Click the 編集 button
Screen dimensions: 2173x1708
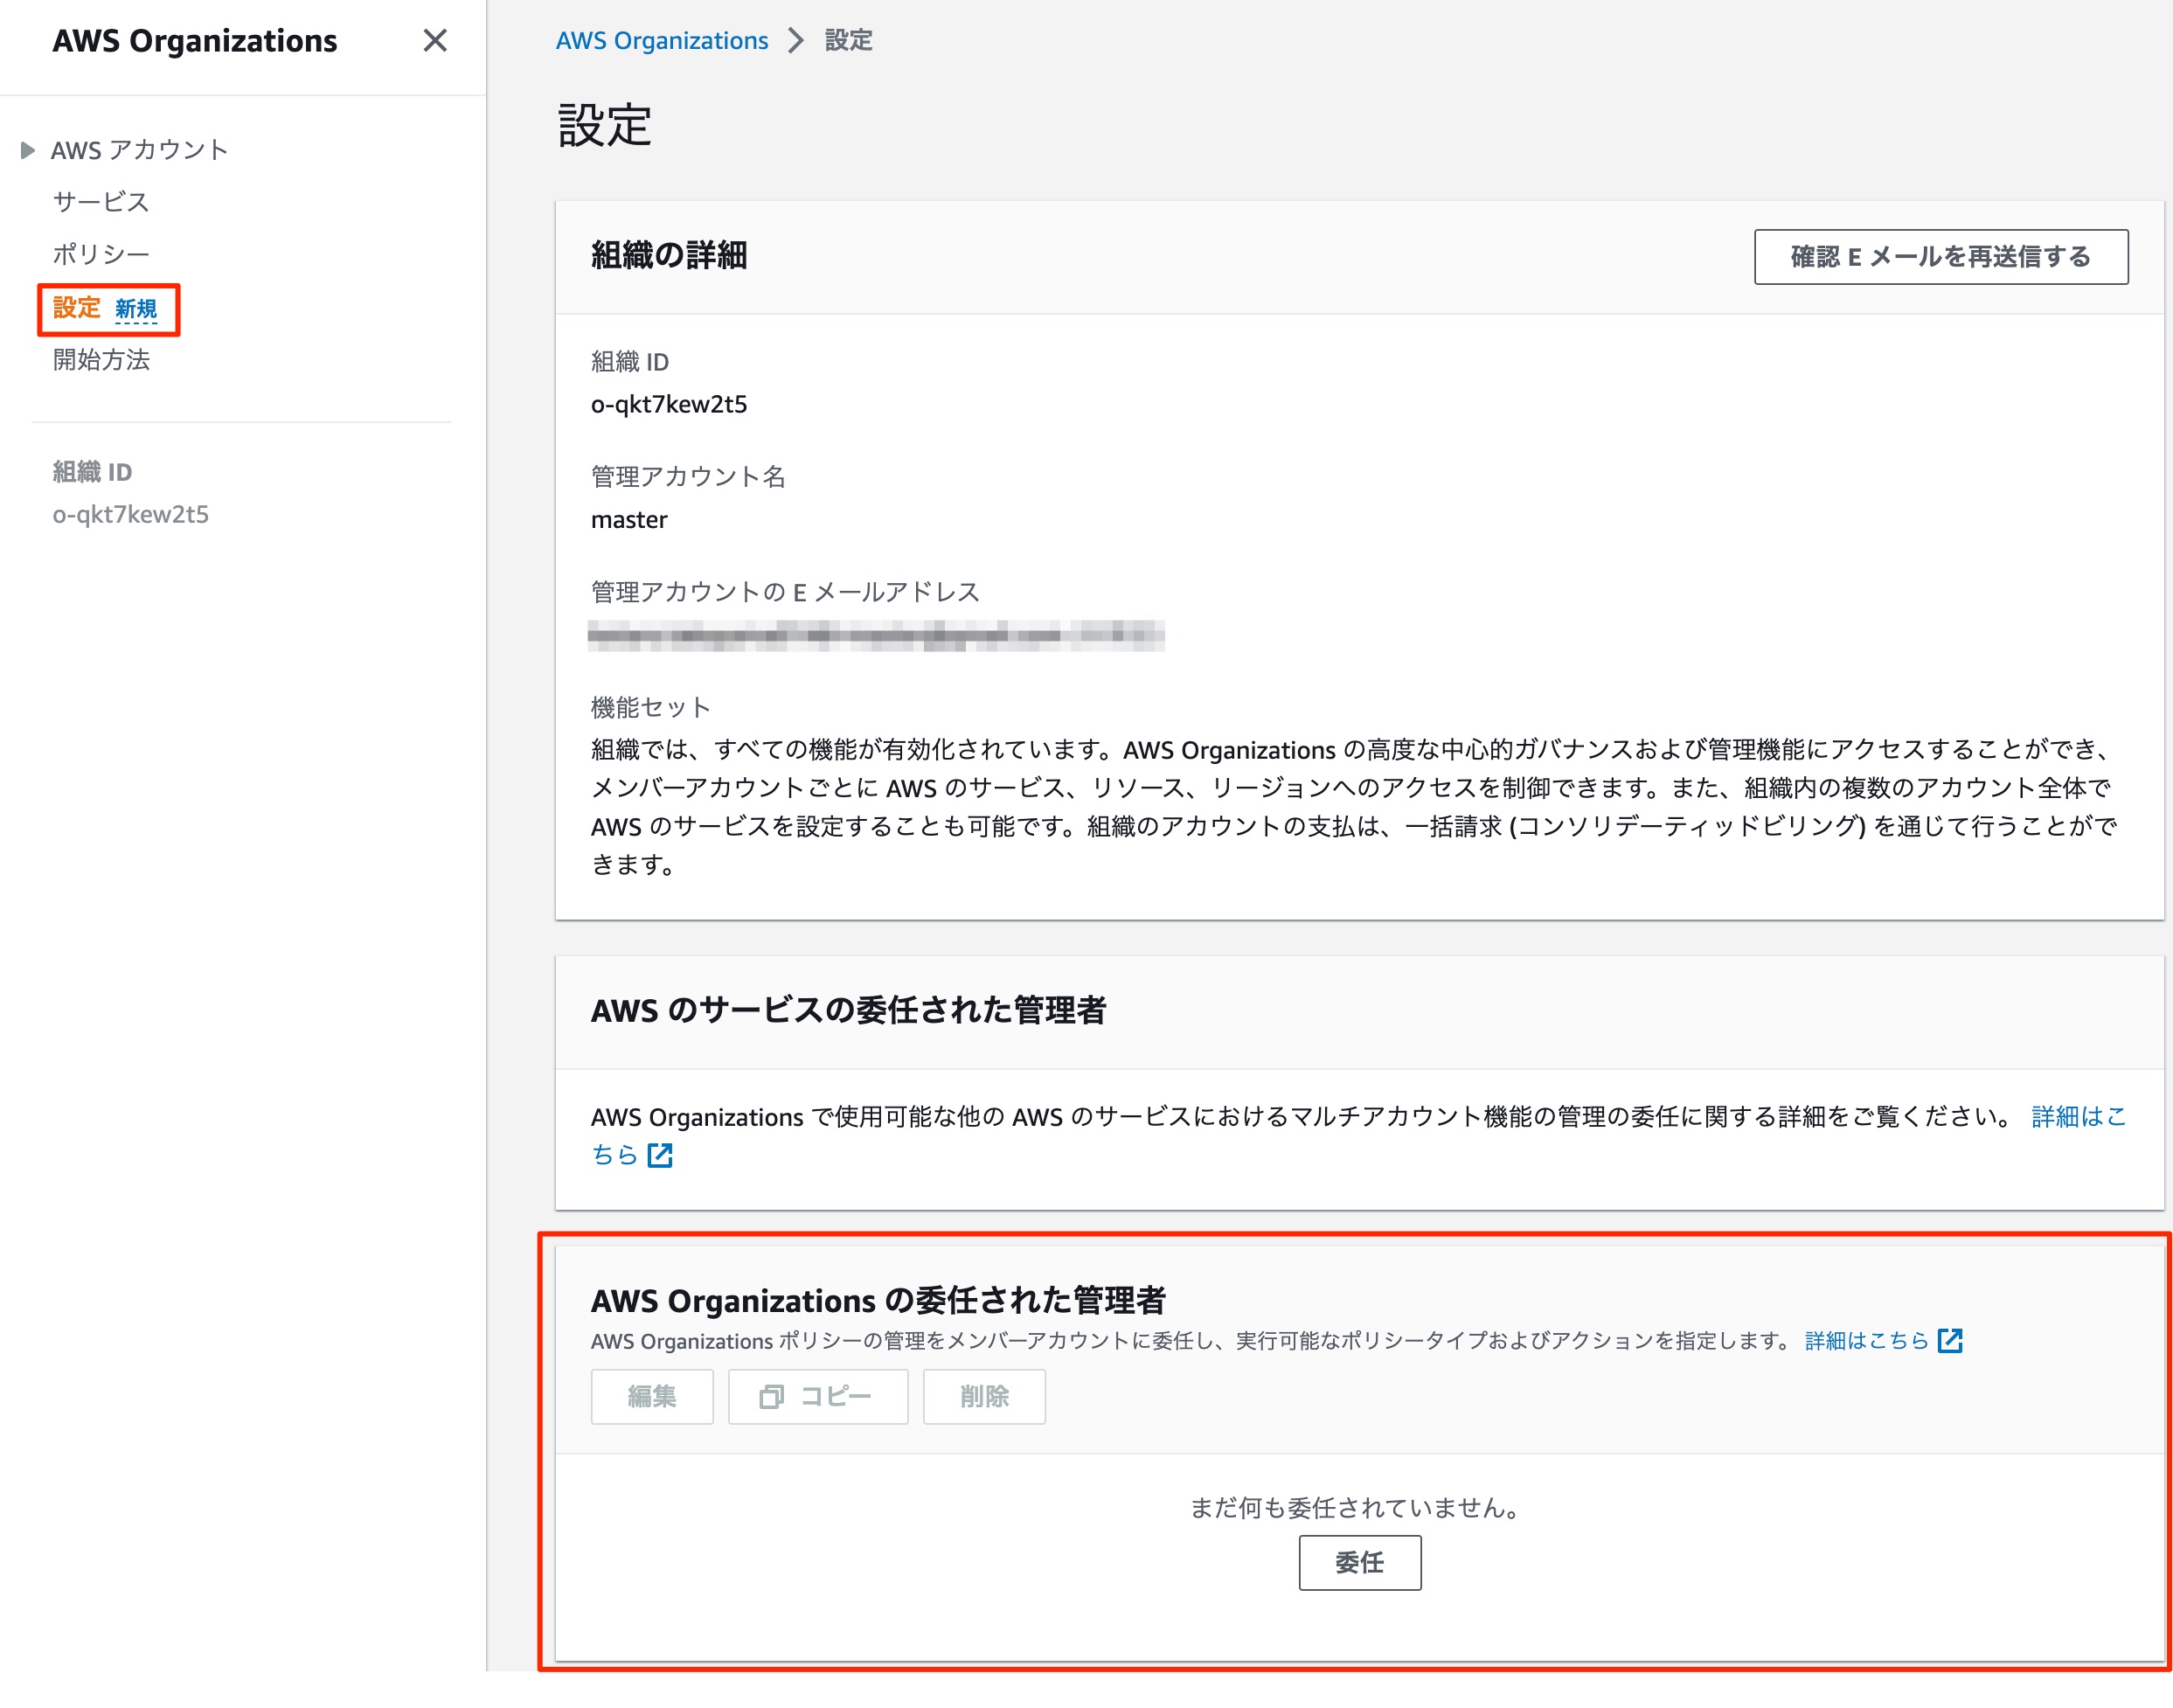point(652,1396)
